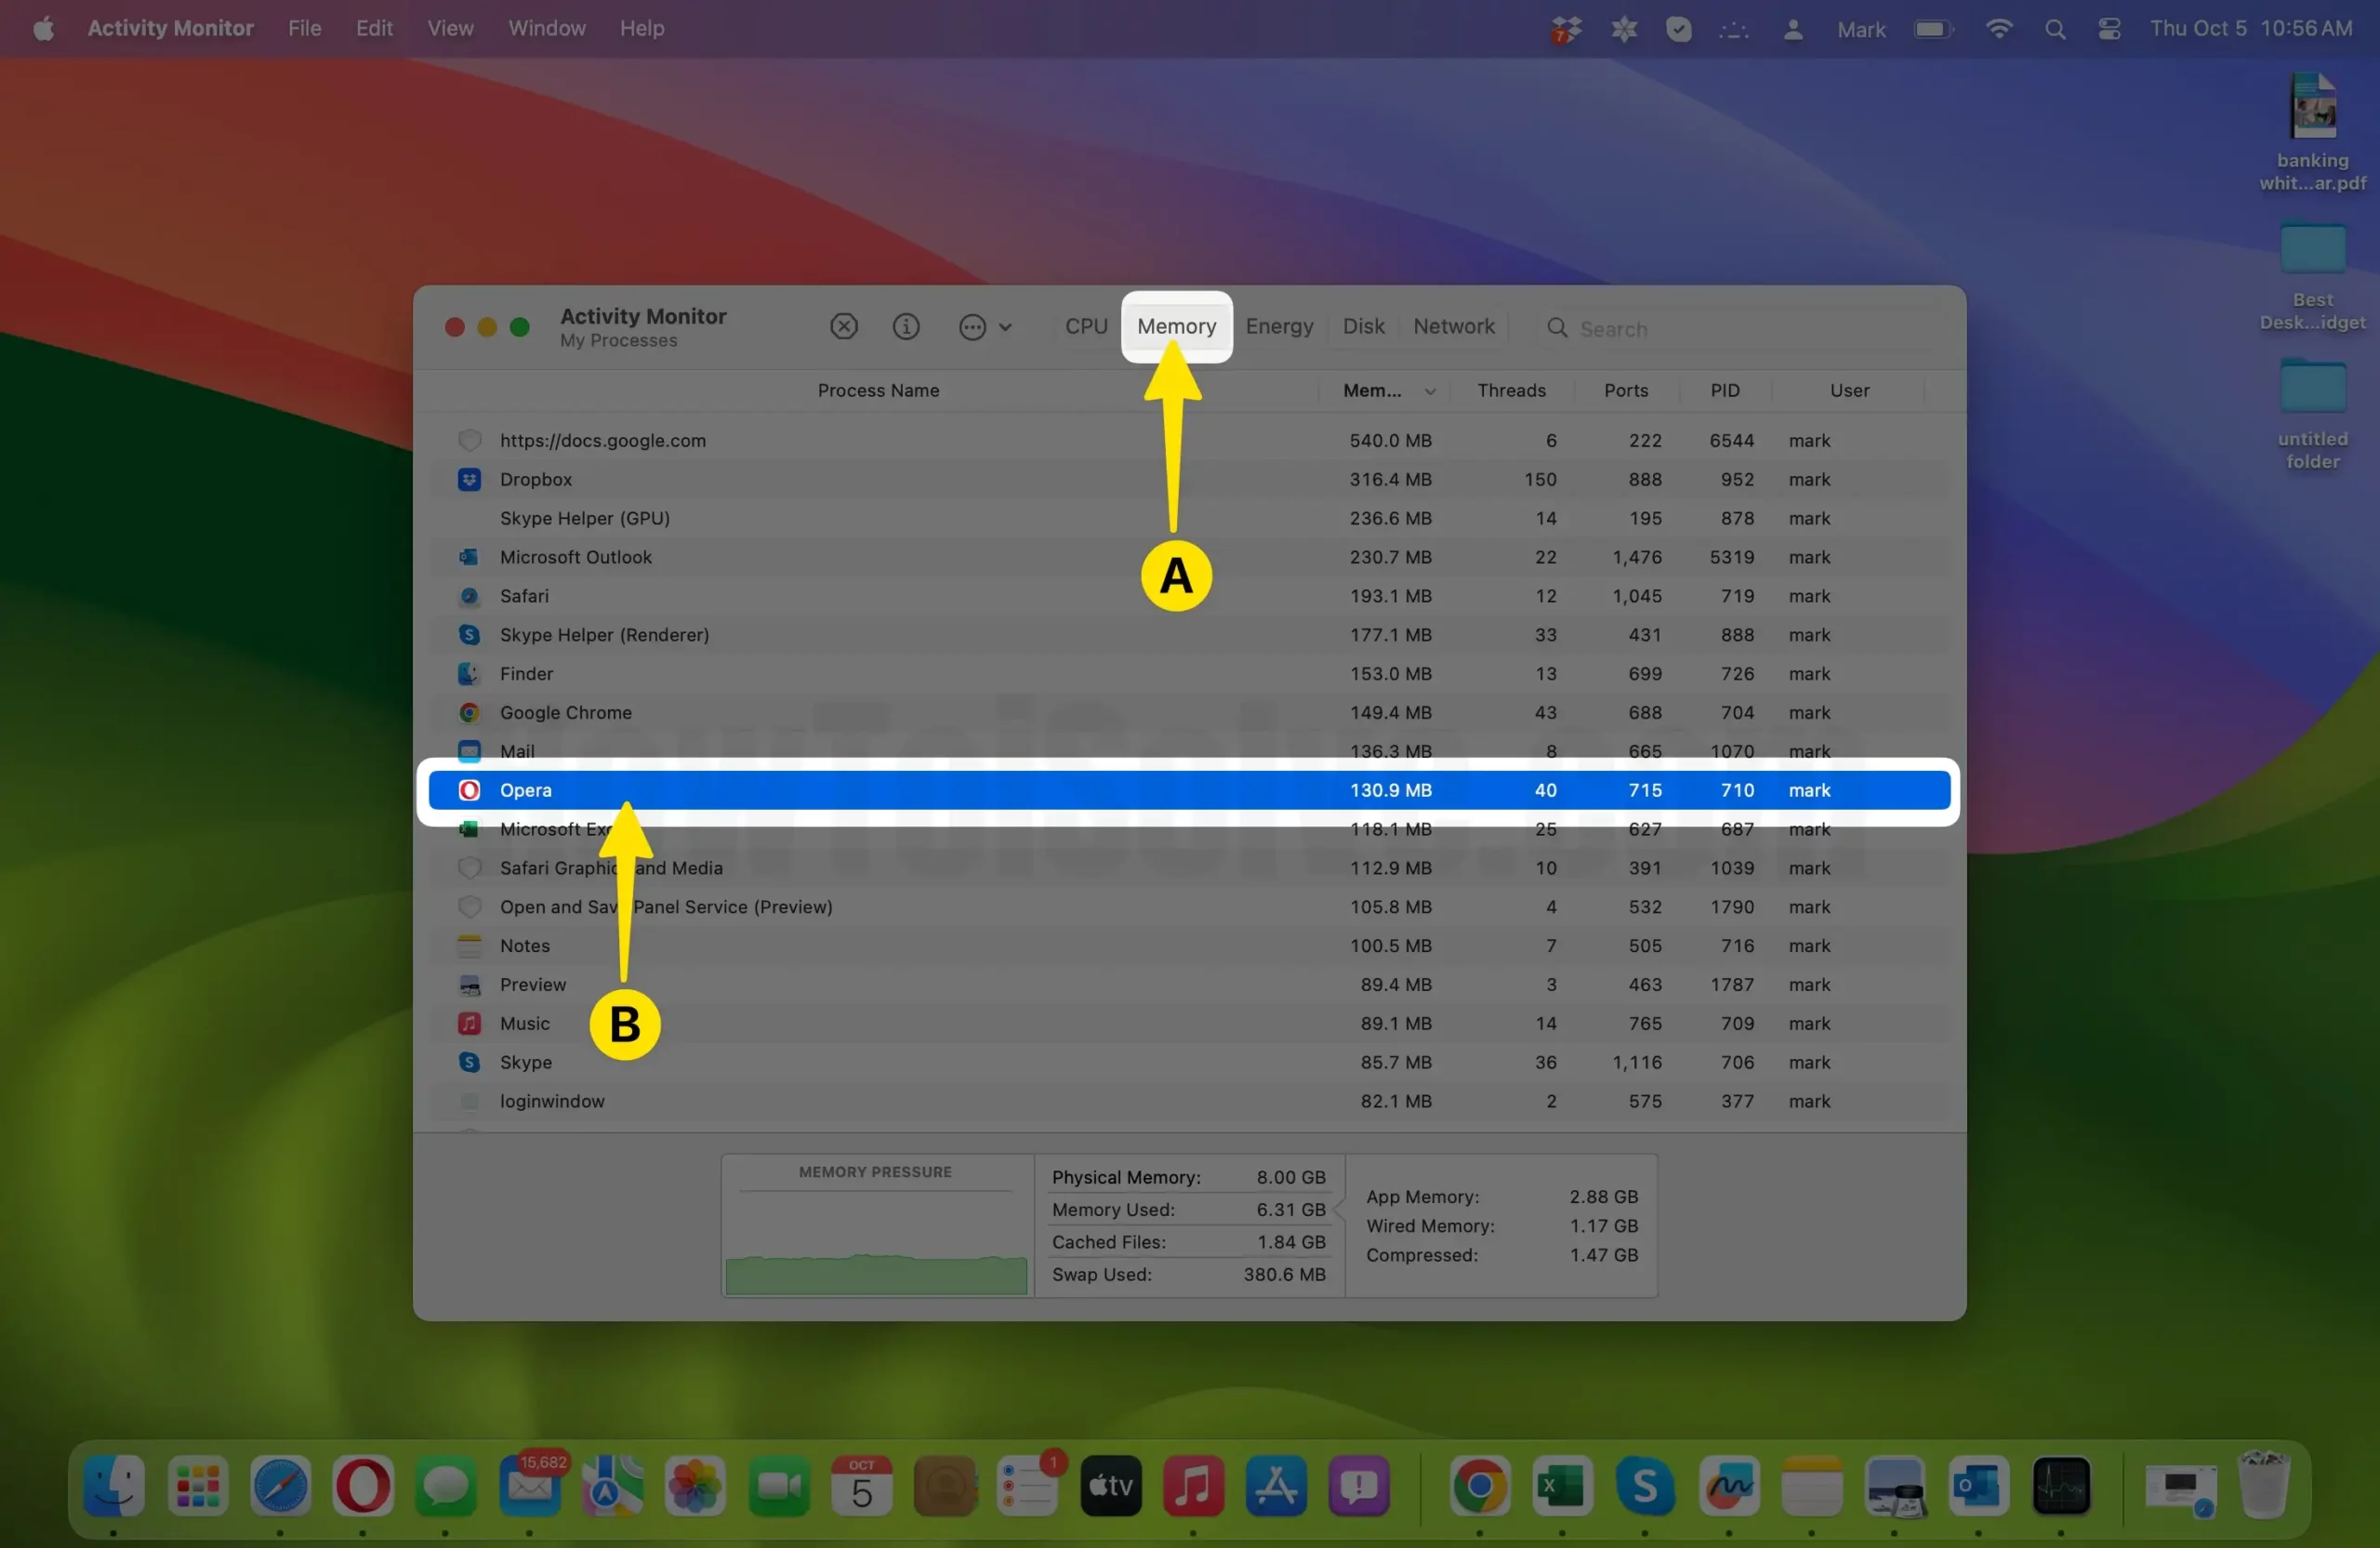The height and width of the screenshot is (1548, 2380).
Task: Sort by PID column header
Action: click(x=1724, y=391)
